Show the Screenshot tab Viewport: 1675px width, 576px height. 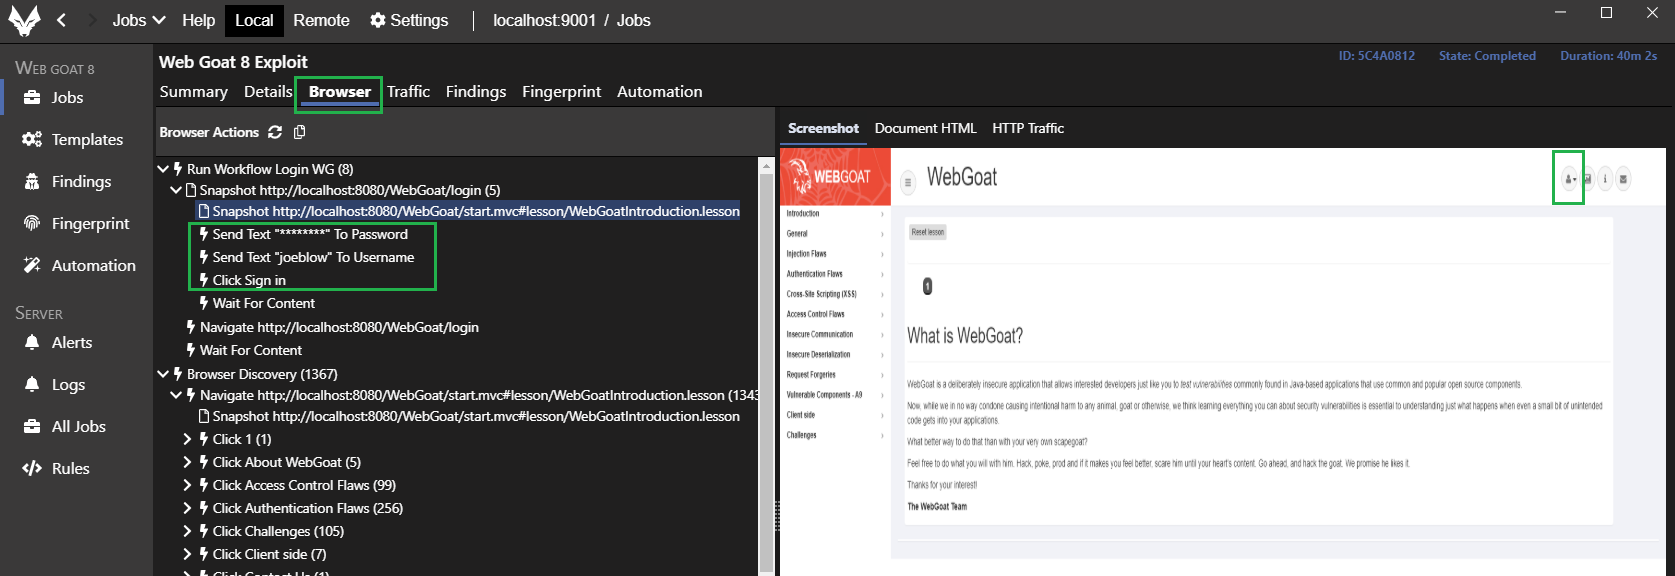pyautogui.click(x=823, y=128)
